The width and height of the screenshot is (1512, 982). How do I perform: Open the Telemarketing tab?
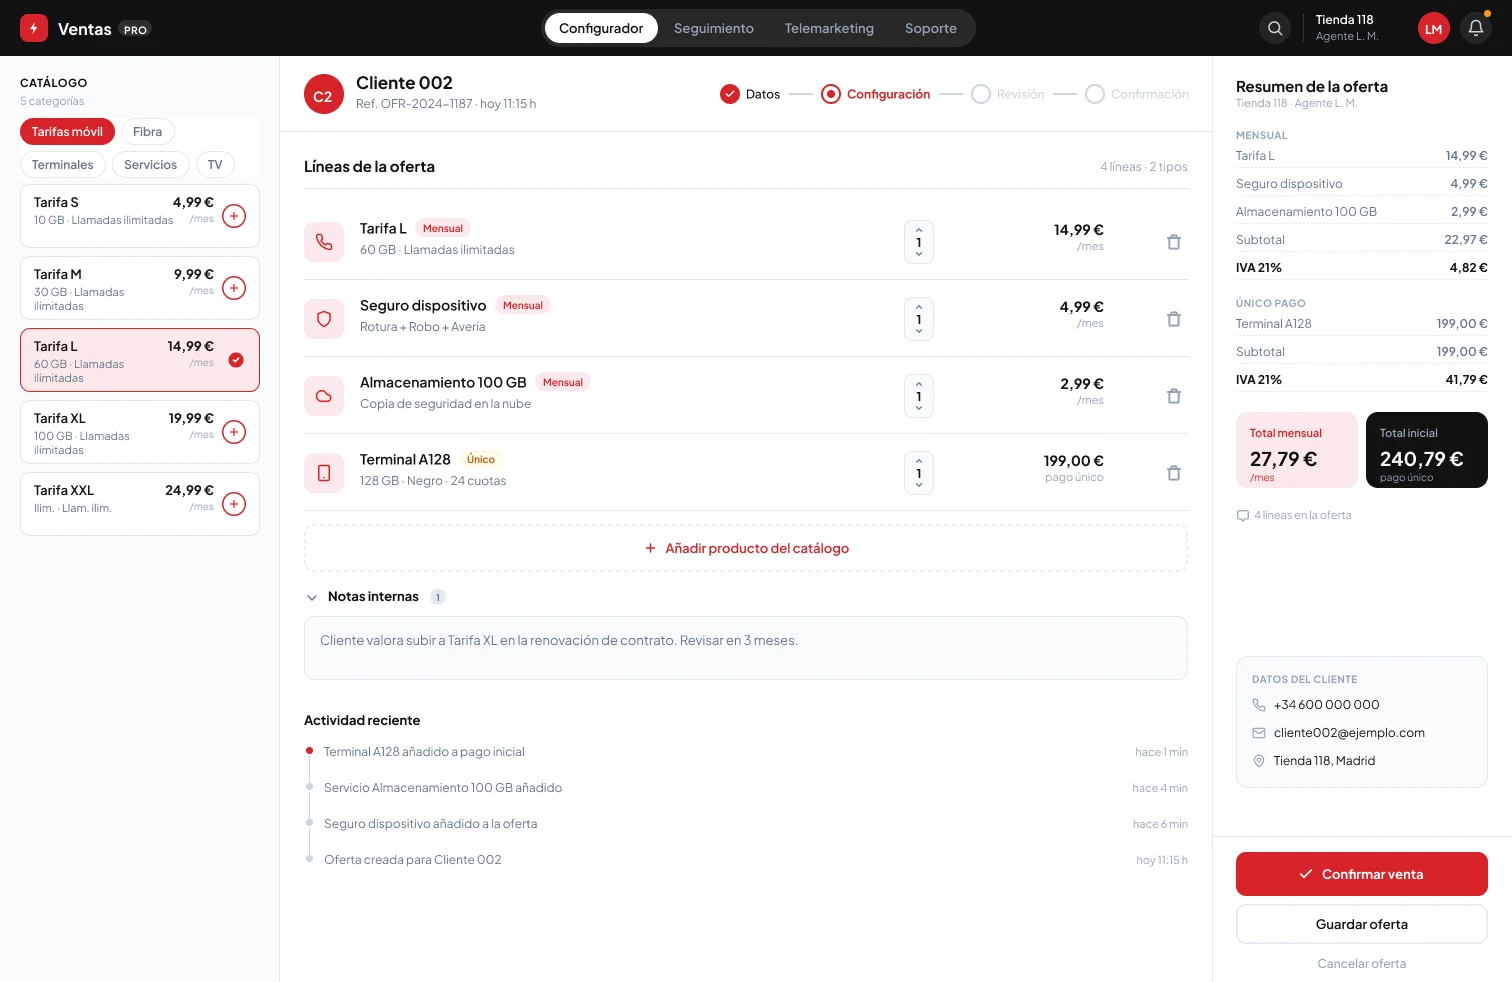tap(829, 28)
